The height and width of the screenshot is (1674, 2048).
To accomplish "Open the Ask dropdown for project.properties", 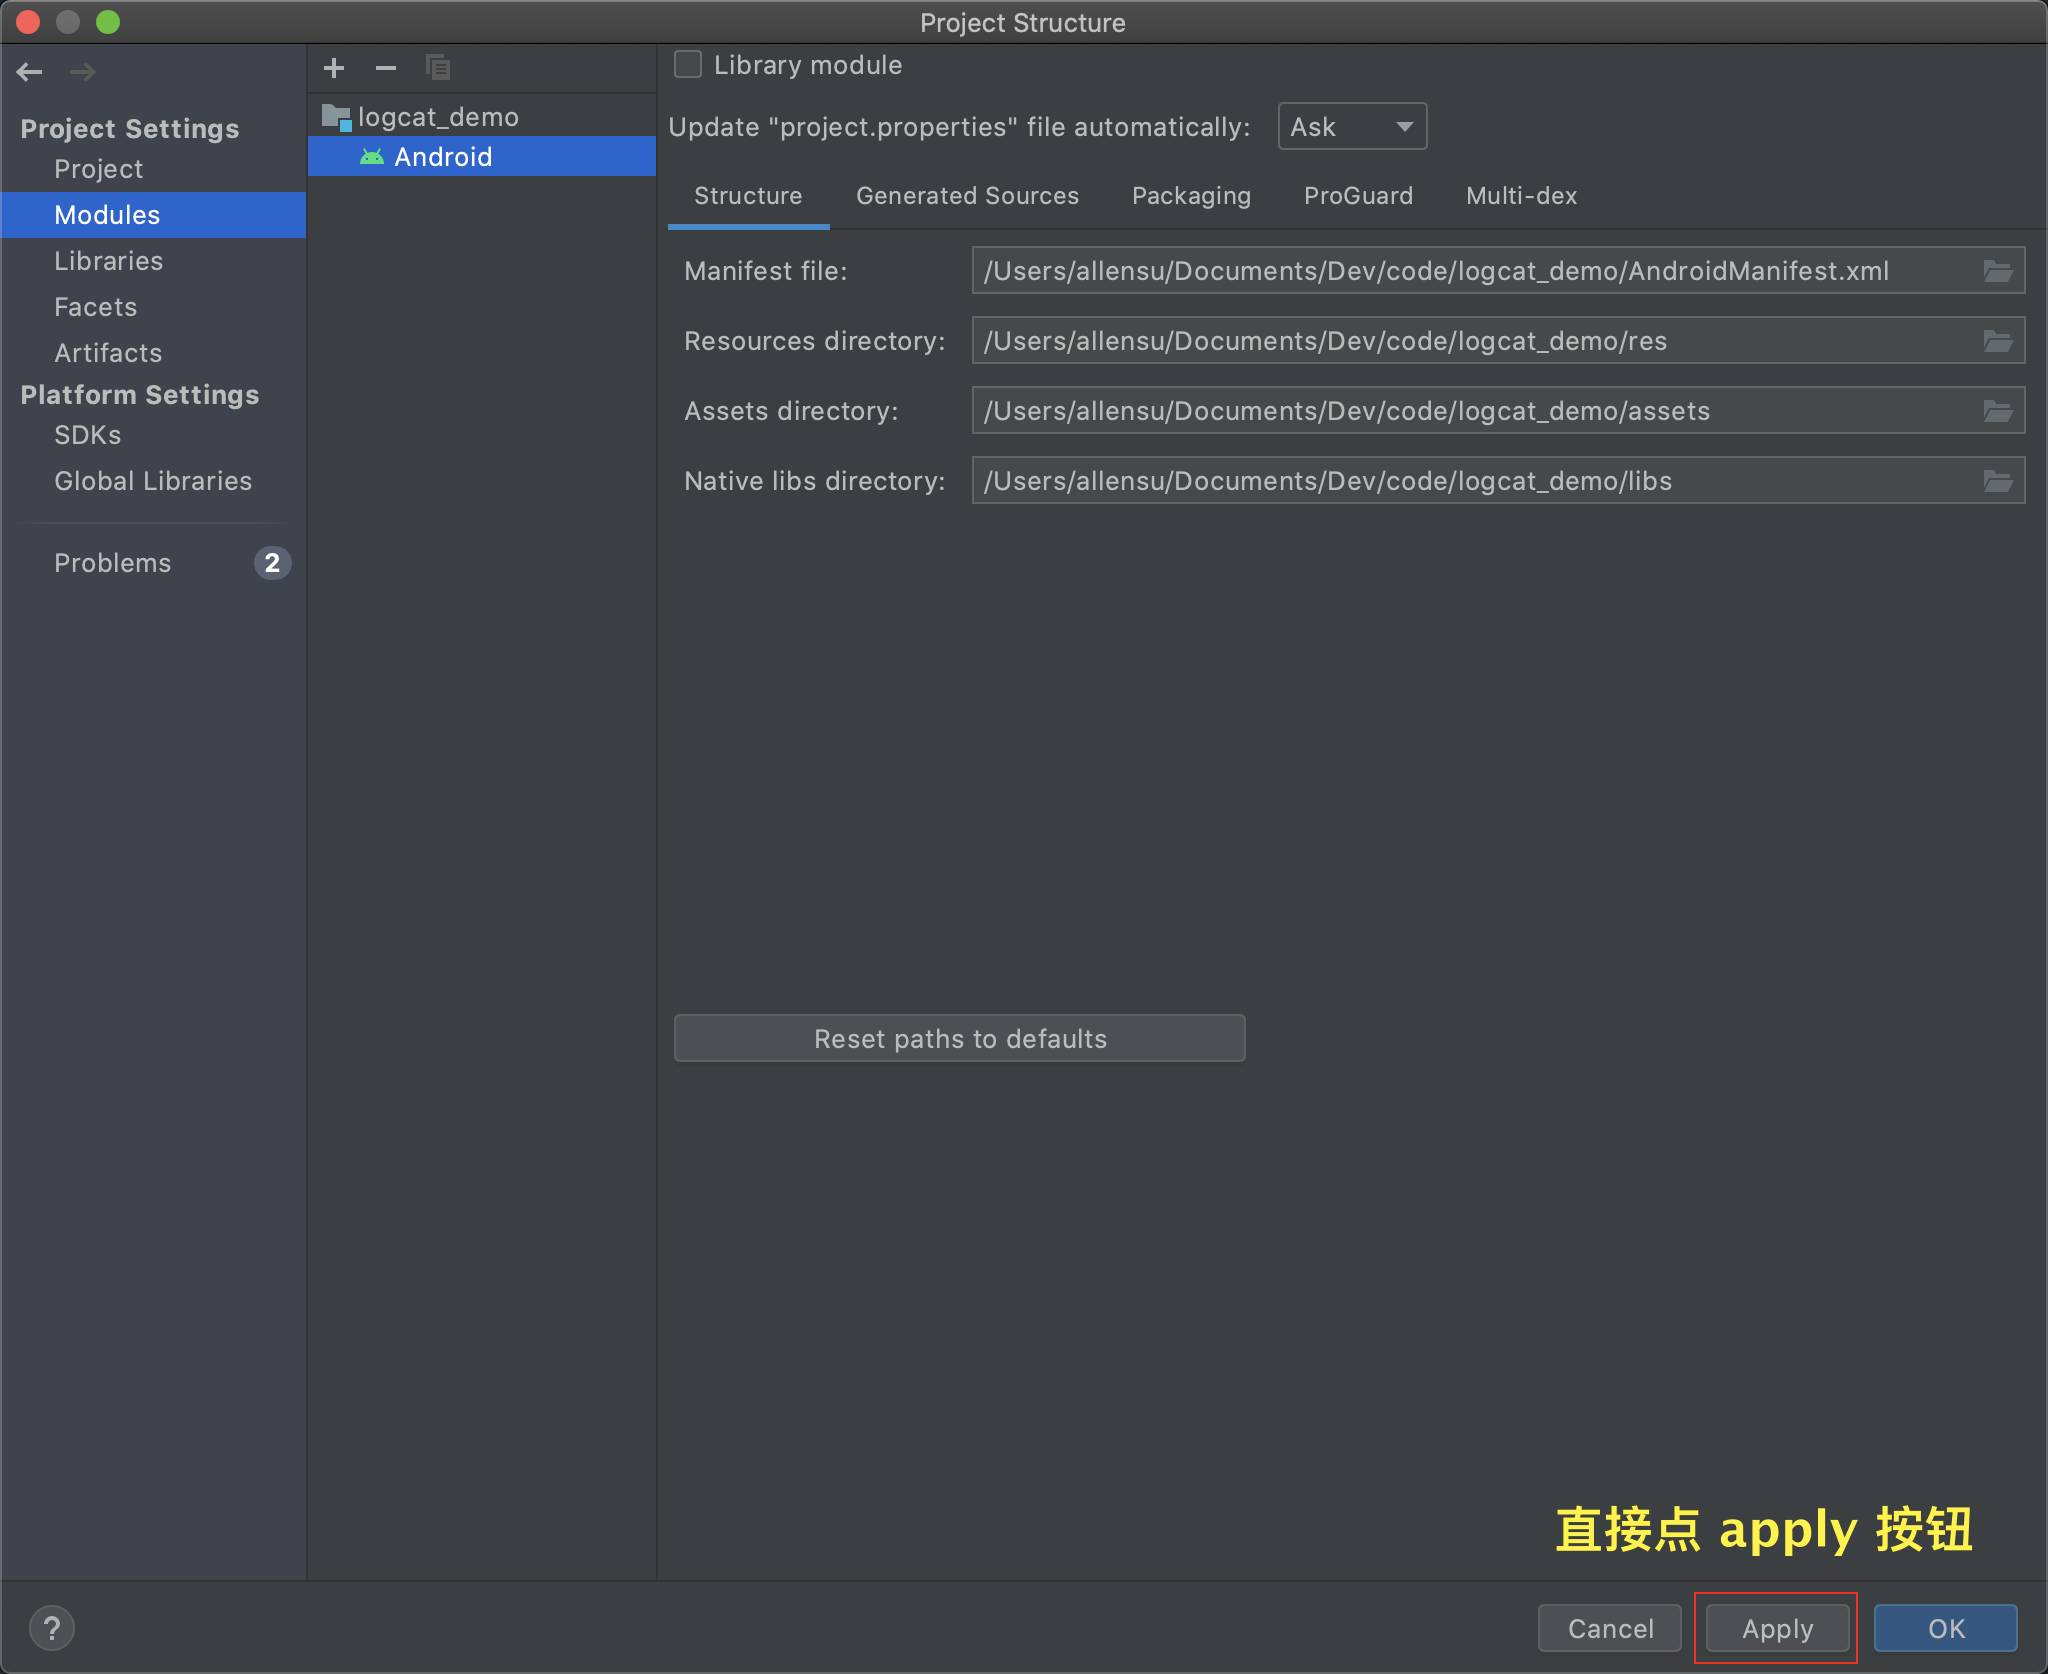I will [1352, 127].
